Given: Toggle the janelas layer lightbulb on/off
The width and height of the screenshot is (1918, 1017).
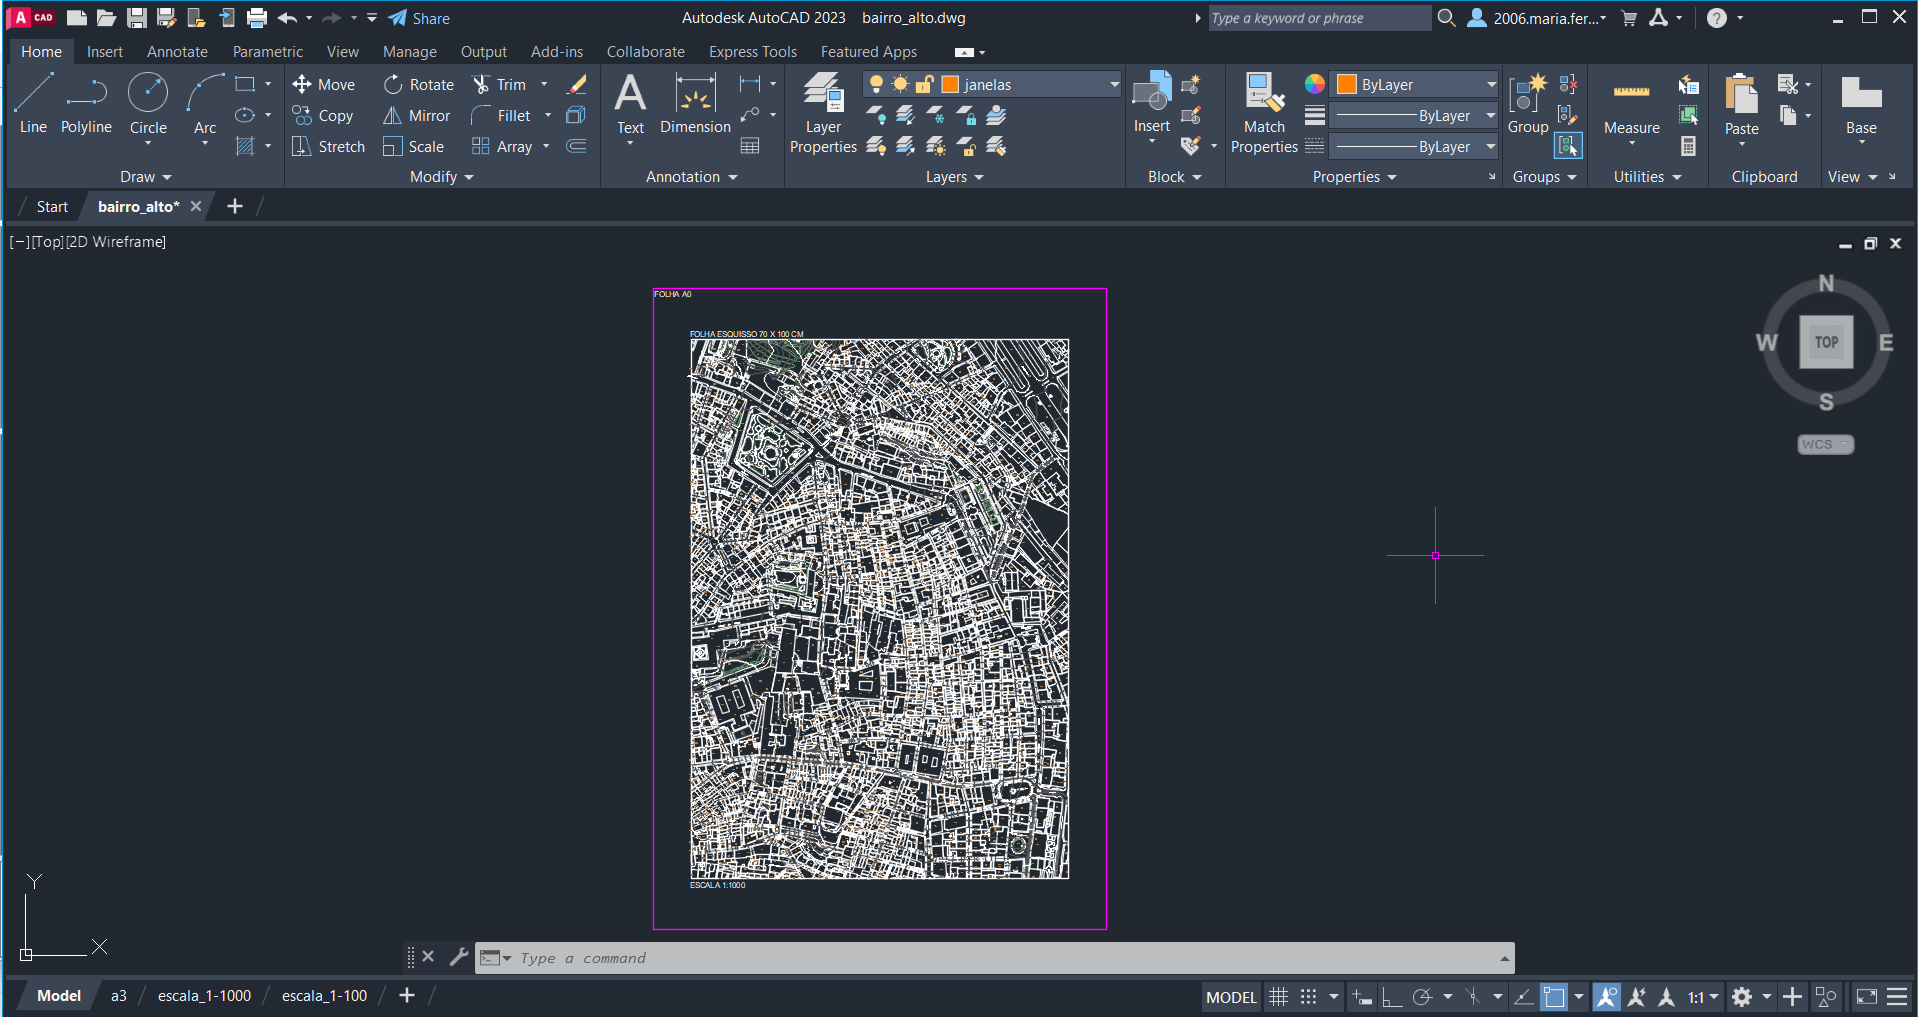Looking at the screenshot, I should pyautogui.click(x=877, y=85).
